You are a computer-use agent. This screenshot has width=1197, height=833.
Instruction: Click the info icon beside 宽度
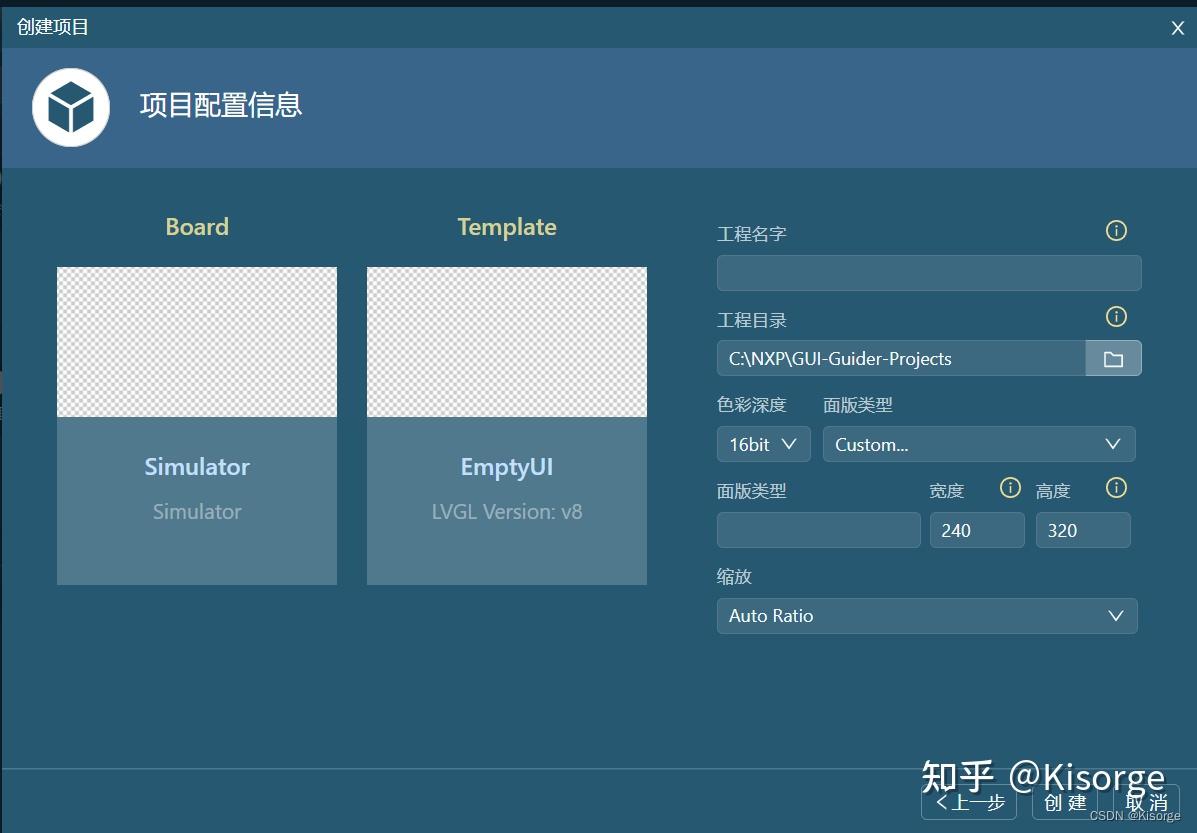pos(1009,488)
